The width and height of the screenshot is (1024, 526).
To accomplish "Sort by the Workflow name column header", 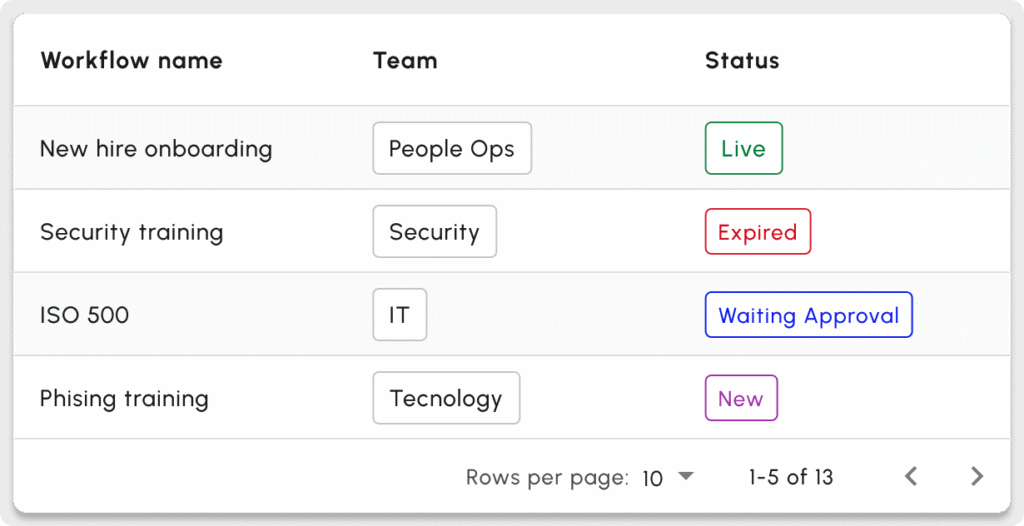I will [131, 60].
